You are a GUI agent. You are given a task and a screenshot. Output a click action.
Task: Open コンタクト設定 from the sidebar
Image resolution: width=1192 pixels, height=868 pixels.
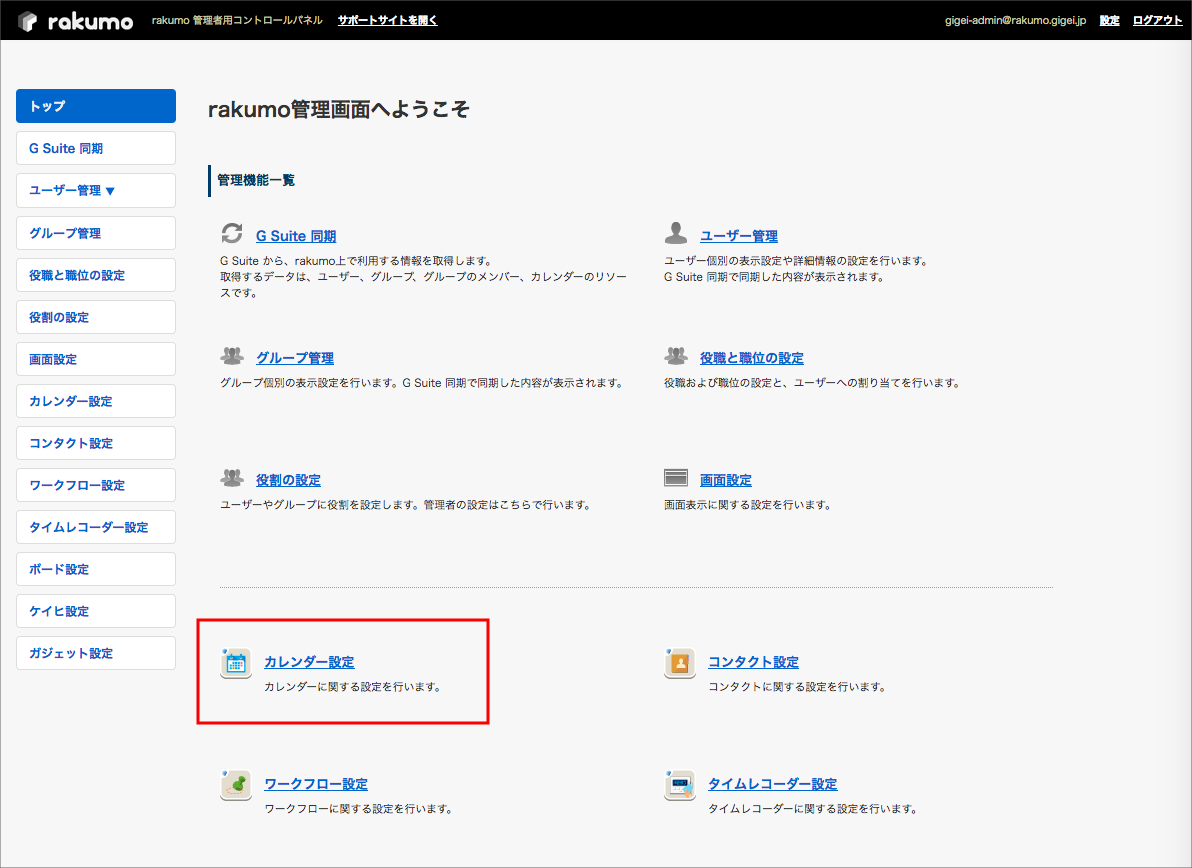click(96, 443)
